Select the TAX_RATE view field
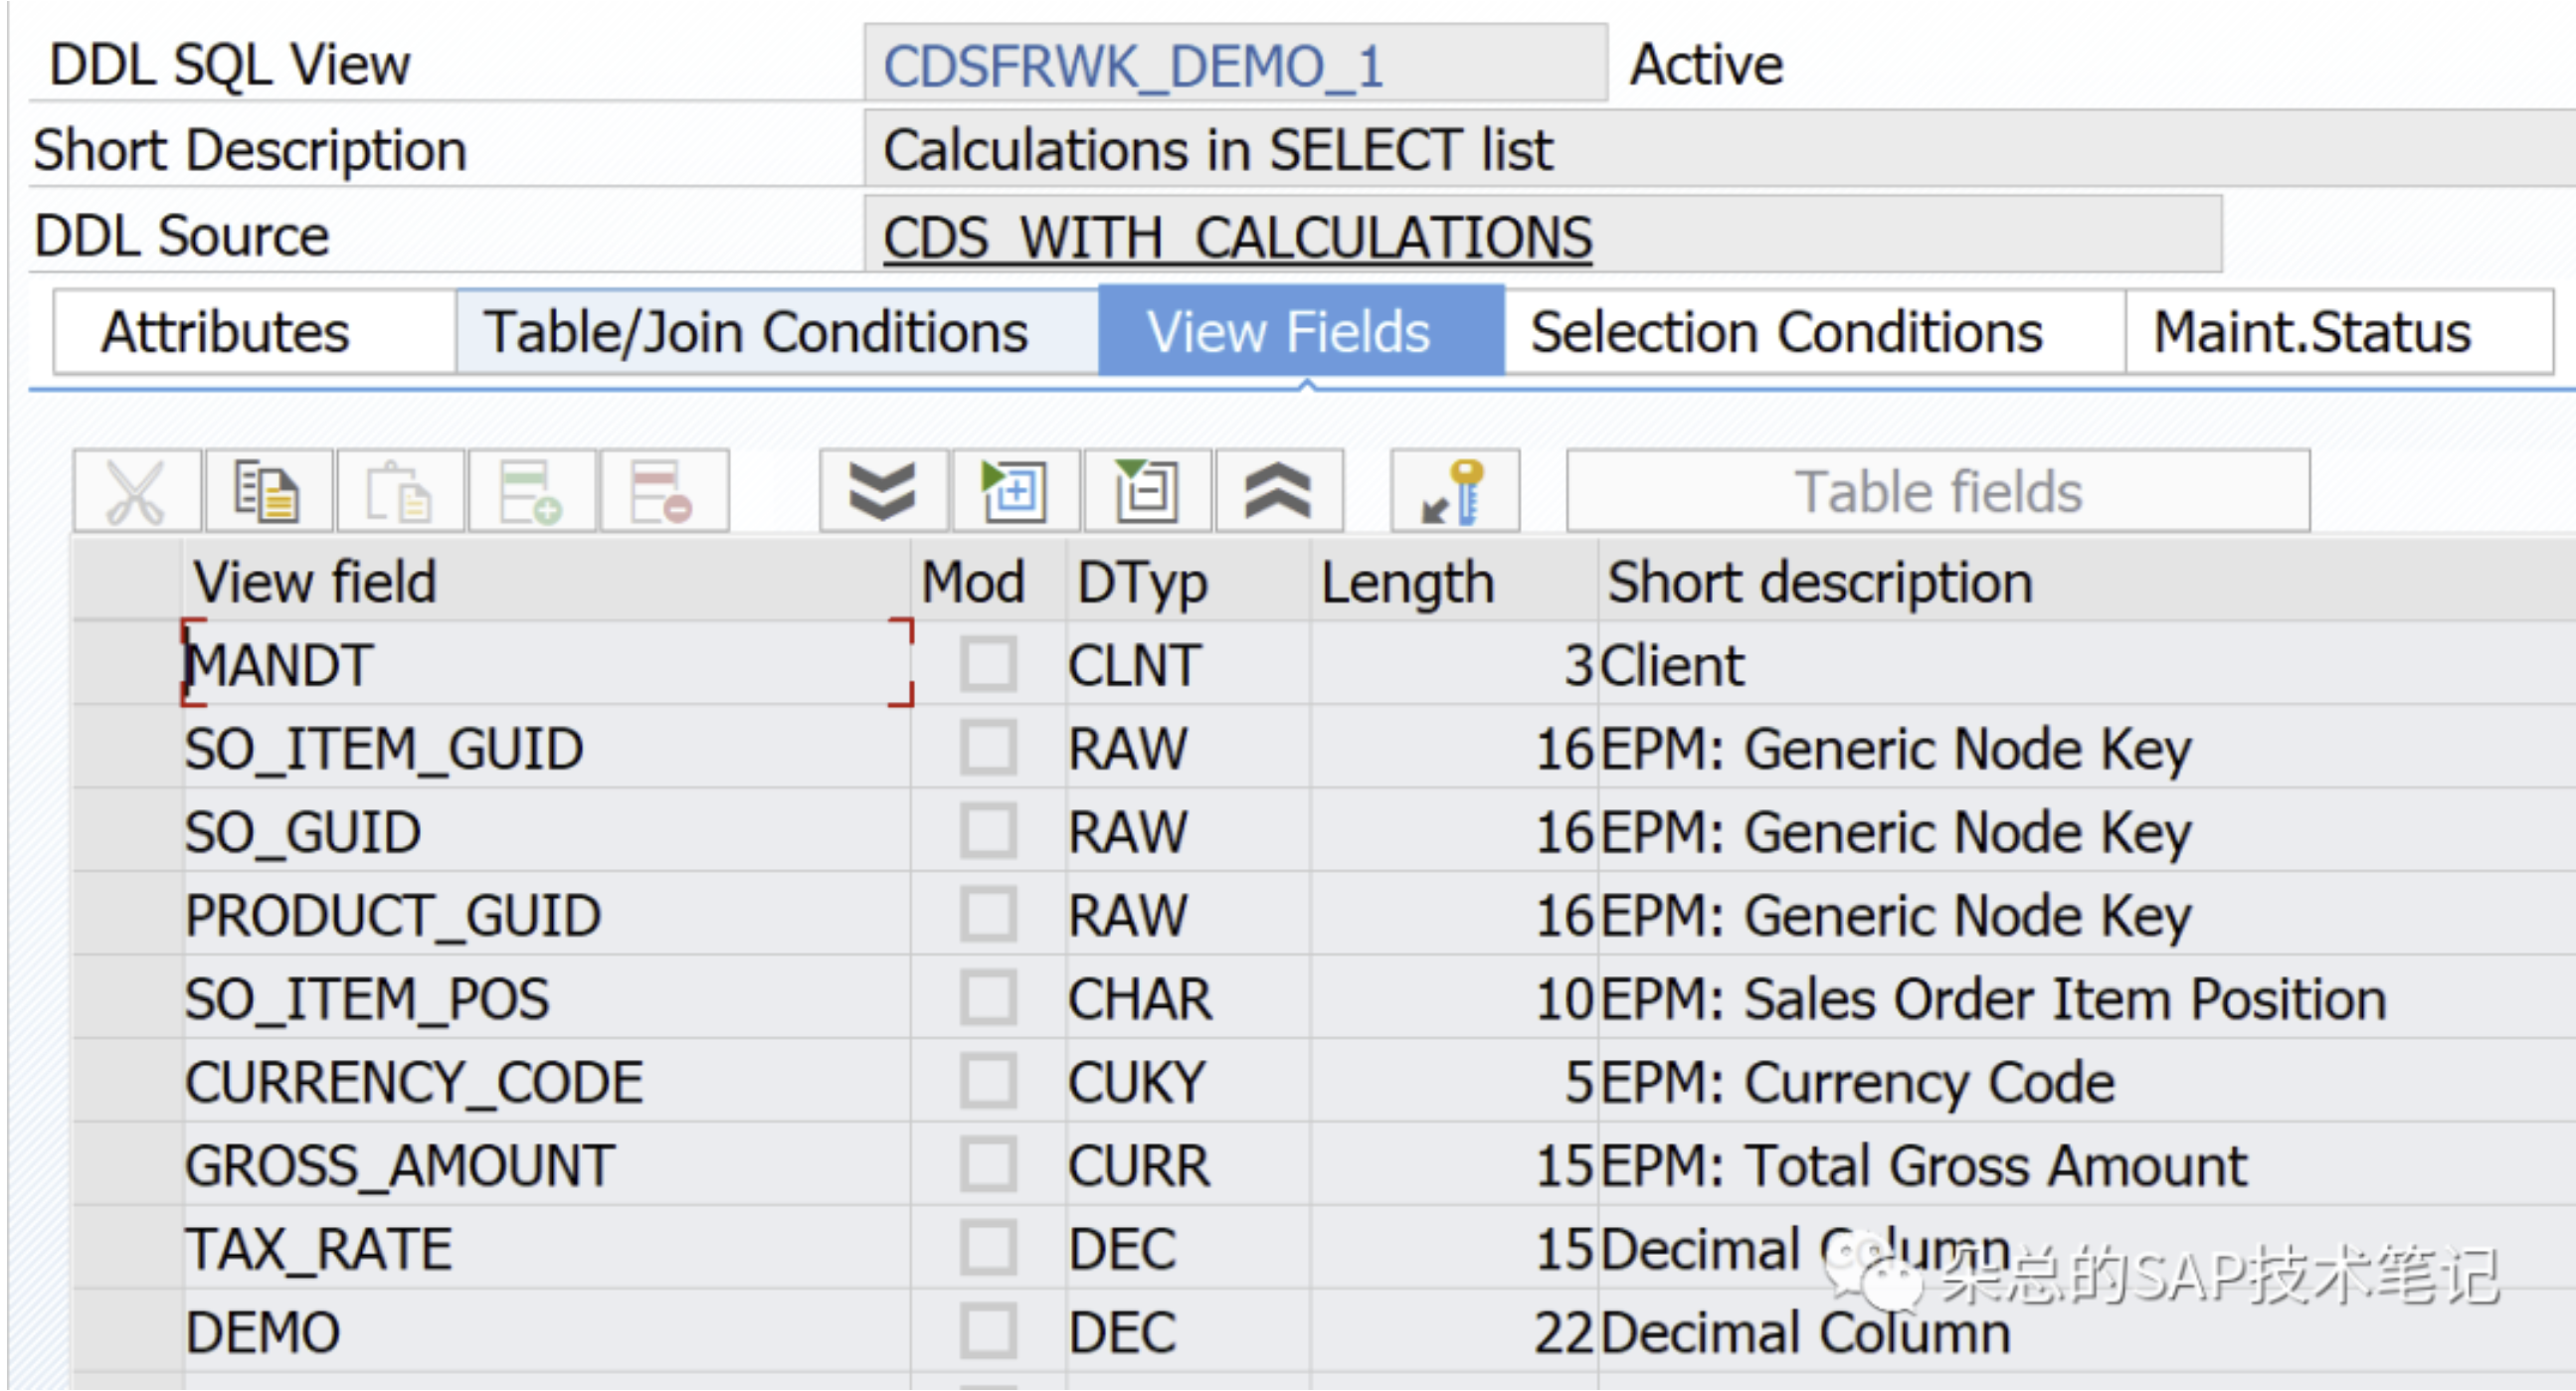2576x1391 pixels. (547, 1248)
